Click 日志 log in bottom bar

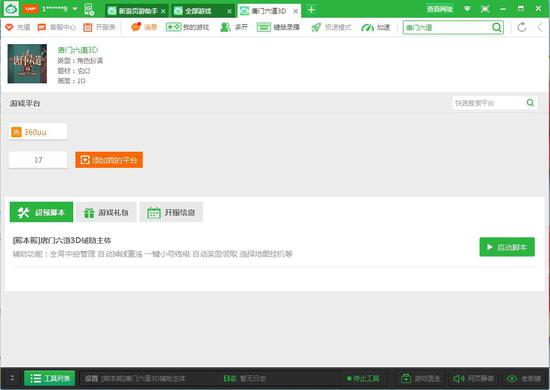[230, 378]
